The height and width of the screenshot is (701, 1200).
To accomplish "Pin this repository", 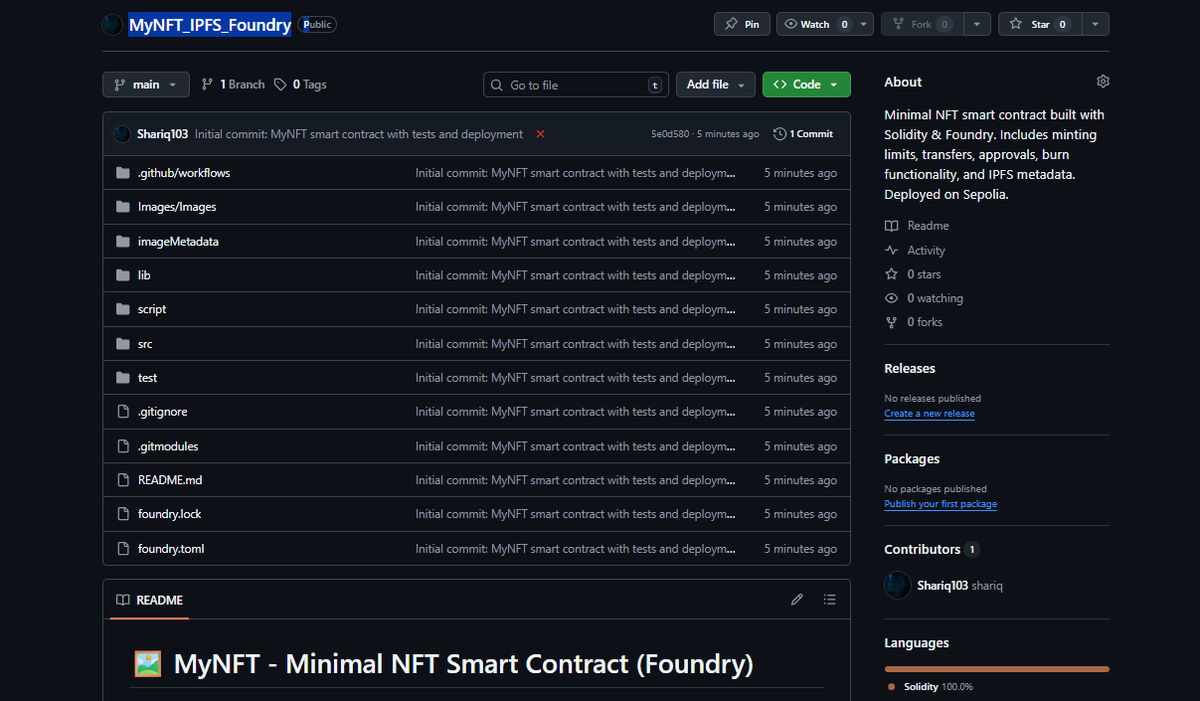I will pos(742,24).
